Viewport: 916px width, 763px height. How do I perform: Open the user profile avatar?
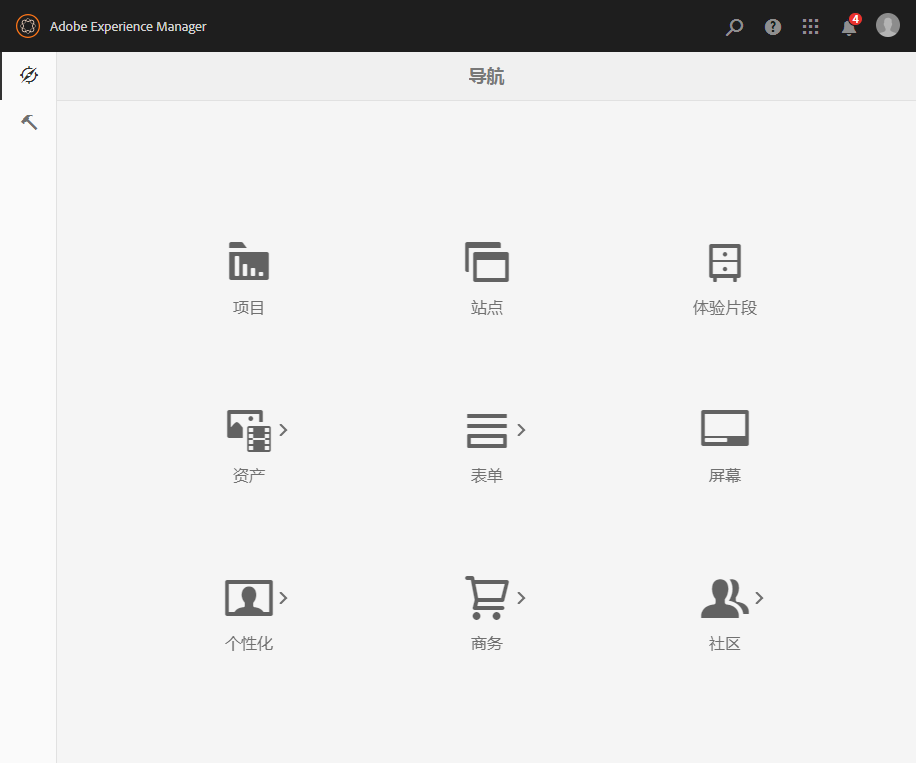(887, 26)
